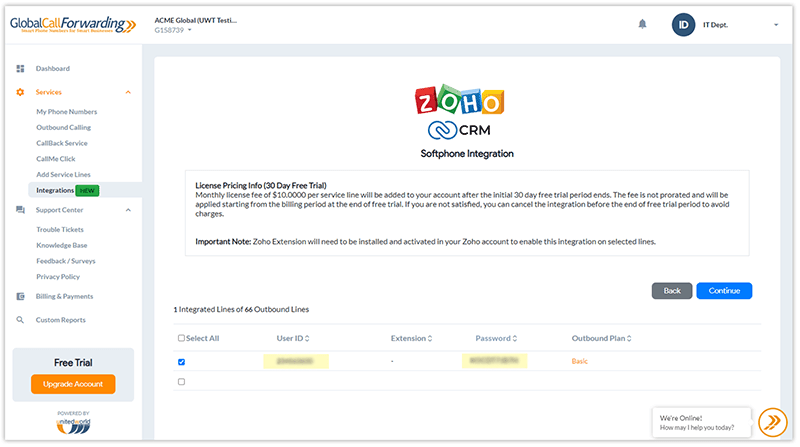800x447 pixels.
Task: Open CallBack Service
Action: pos(62,143)
